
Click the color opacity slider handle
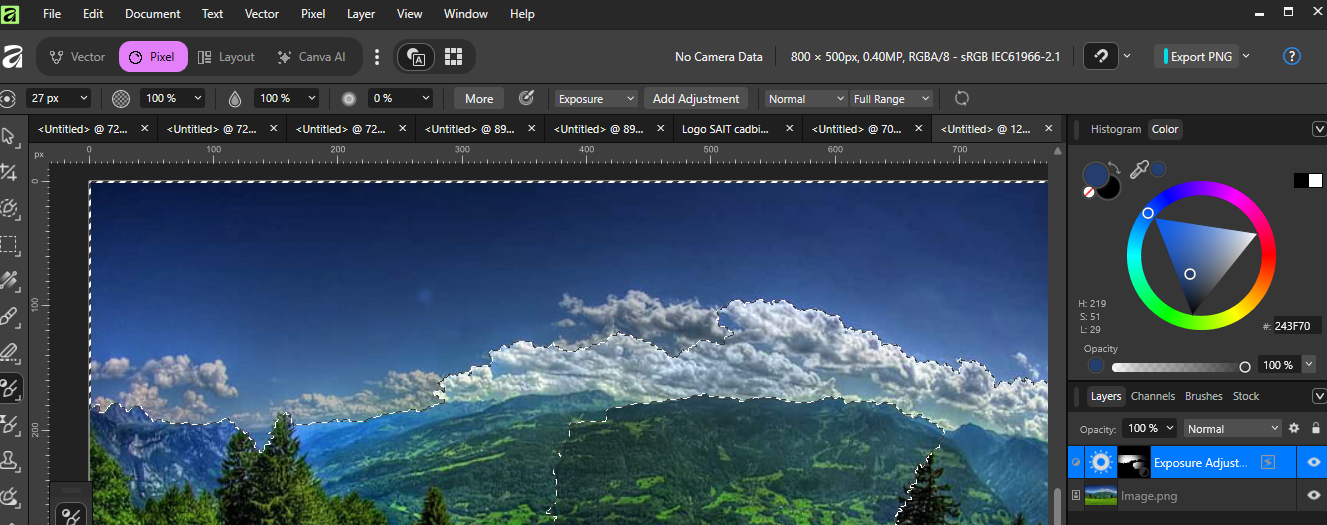click(x=1245, y=367)
